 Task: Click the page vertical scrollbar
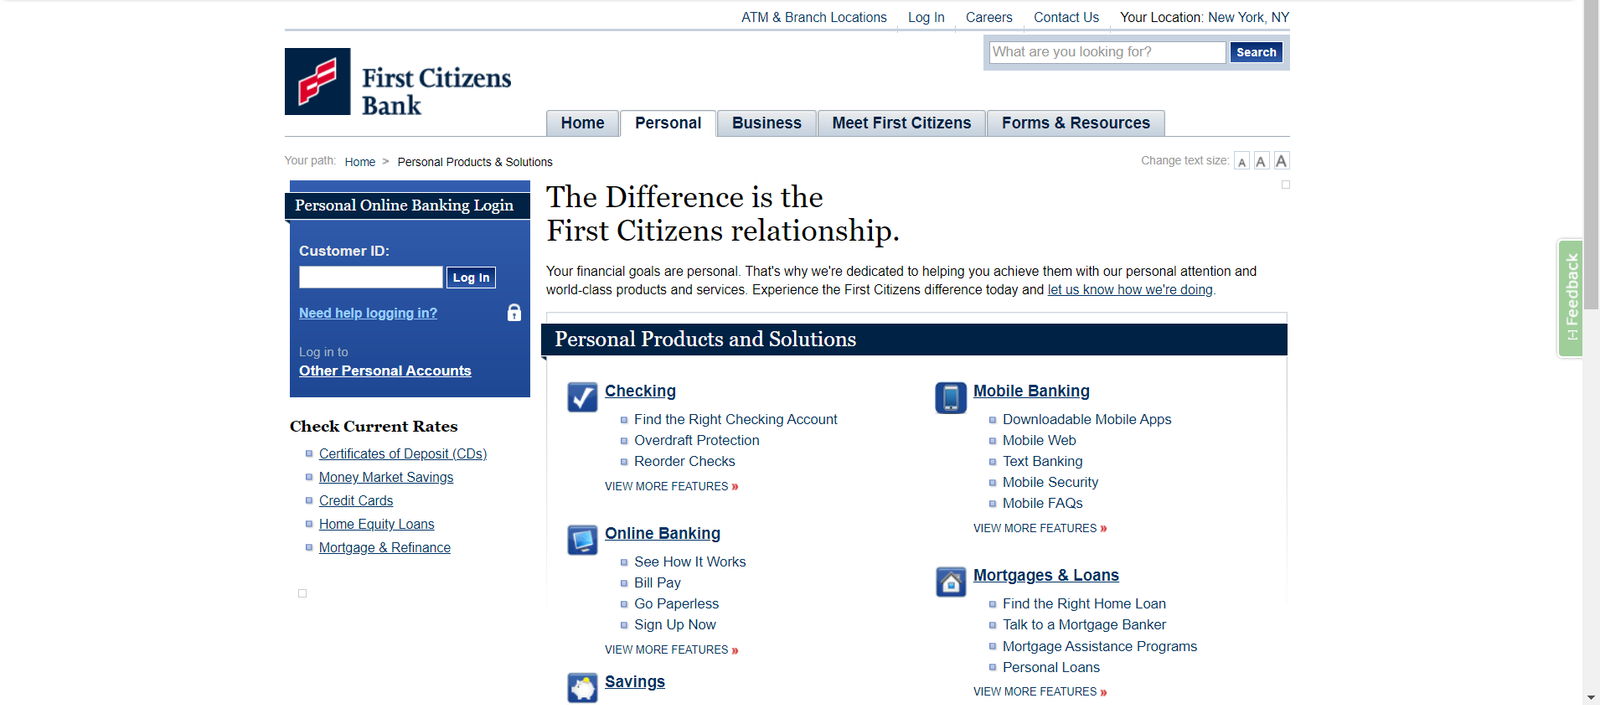tap(1590, 300)
